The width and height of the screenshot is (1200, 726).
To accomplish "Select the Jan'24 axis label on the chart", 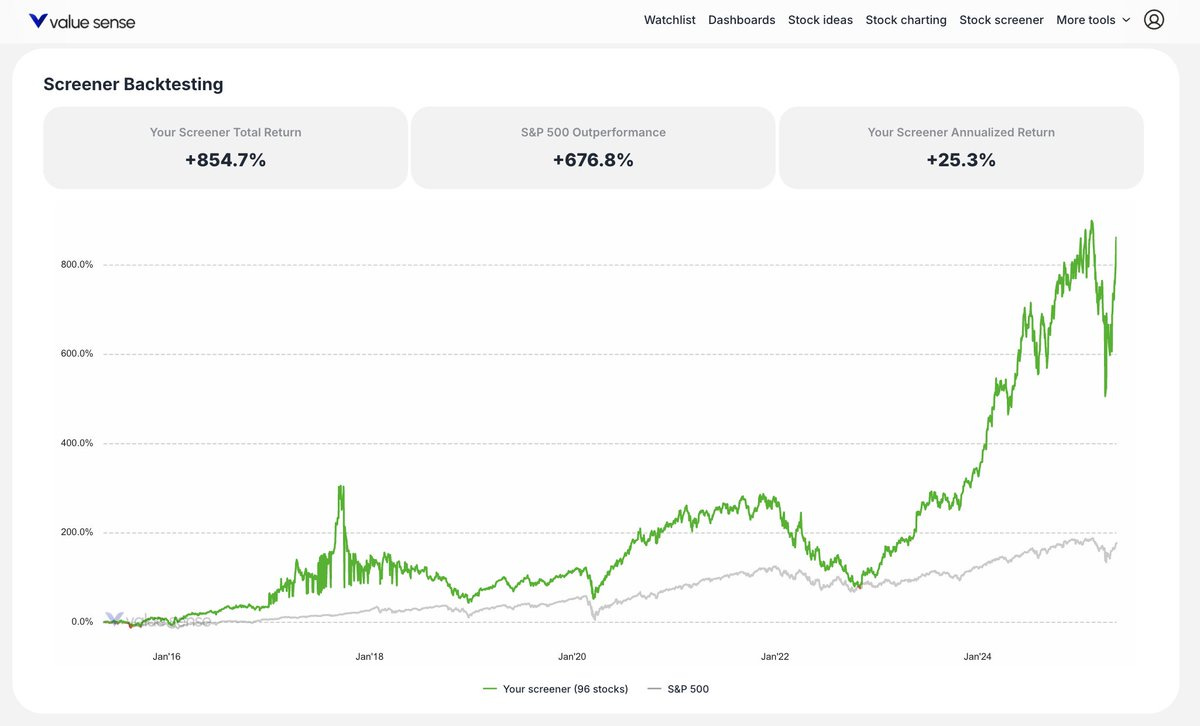I will tap(977, 656).
